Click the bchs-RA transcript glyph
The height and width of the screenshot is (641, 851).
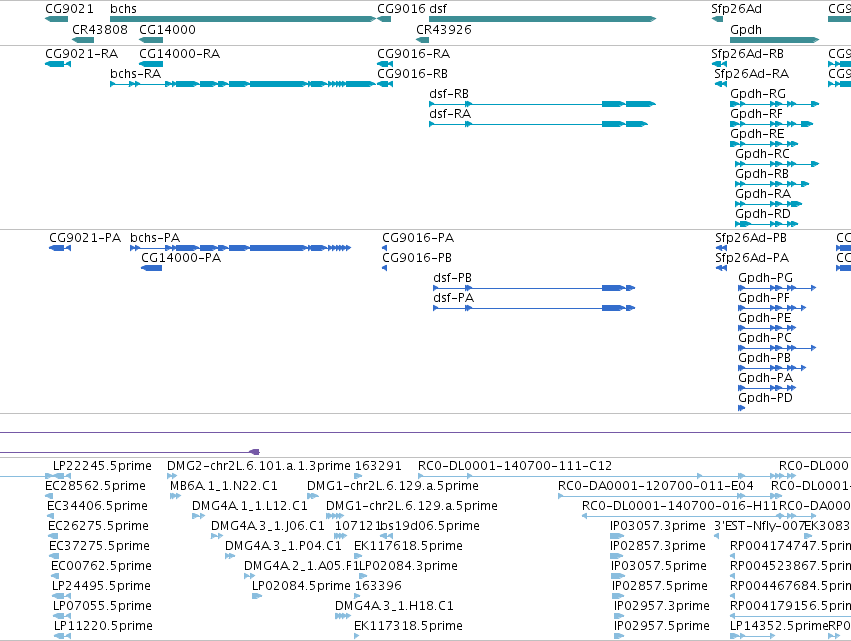pyautogui.click(x=243, y=84)
